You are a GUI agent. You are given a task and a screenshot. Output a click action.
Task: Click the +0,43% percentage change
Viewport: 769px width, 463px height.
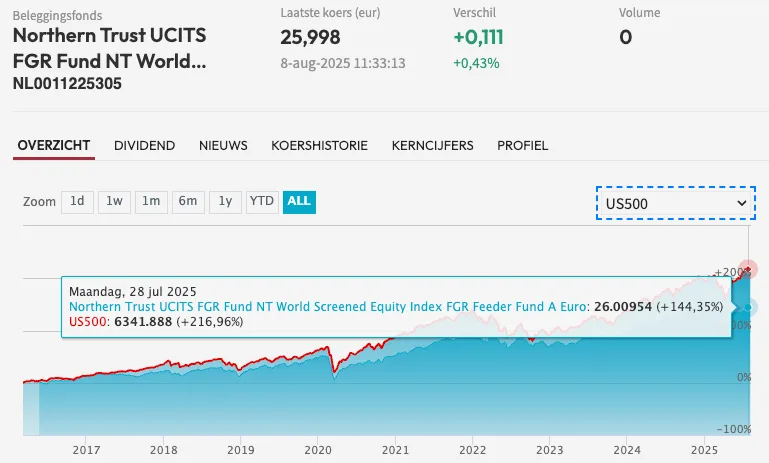(x=476, y=63)
